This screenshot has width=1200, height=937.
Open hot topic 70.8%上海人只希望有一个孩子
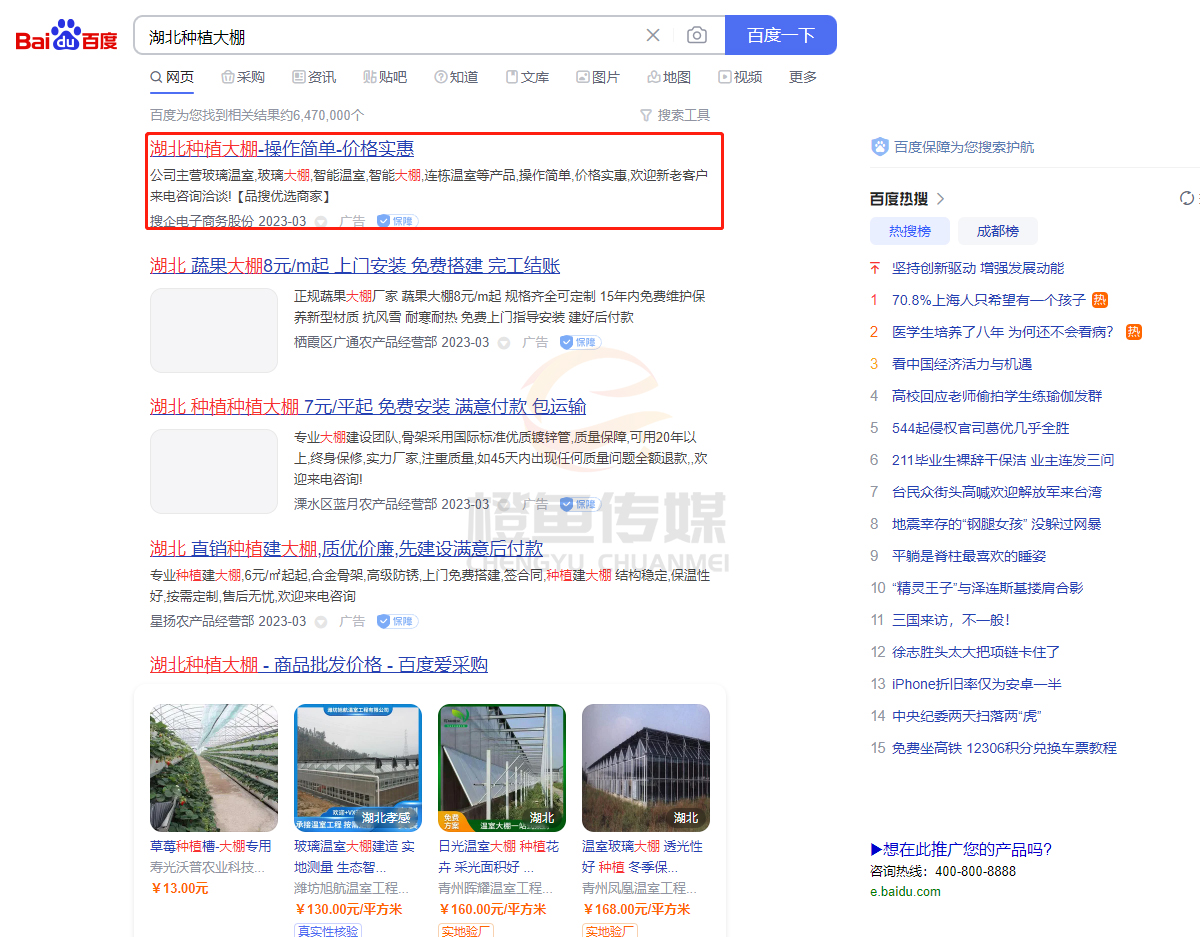tap(989, 300)
